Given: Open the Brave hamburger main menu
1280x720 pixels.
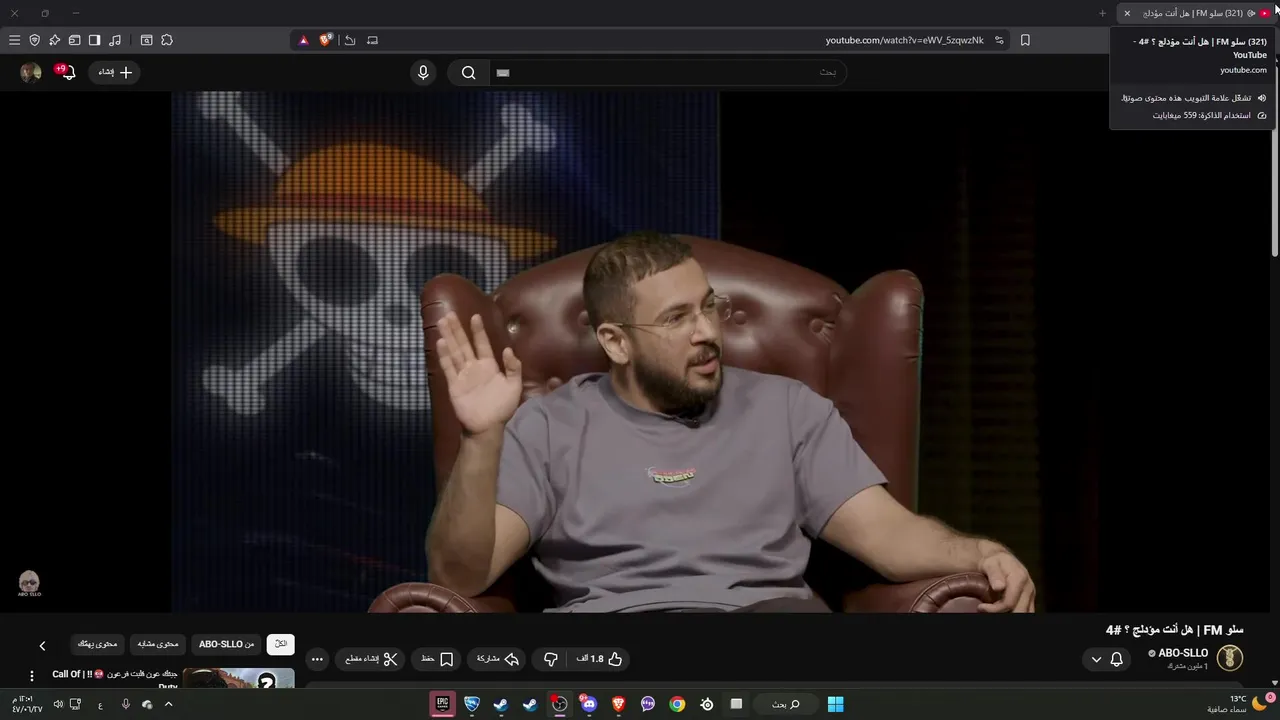Looking at the screenshot, I should [14, 40].
